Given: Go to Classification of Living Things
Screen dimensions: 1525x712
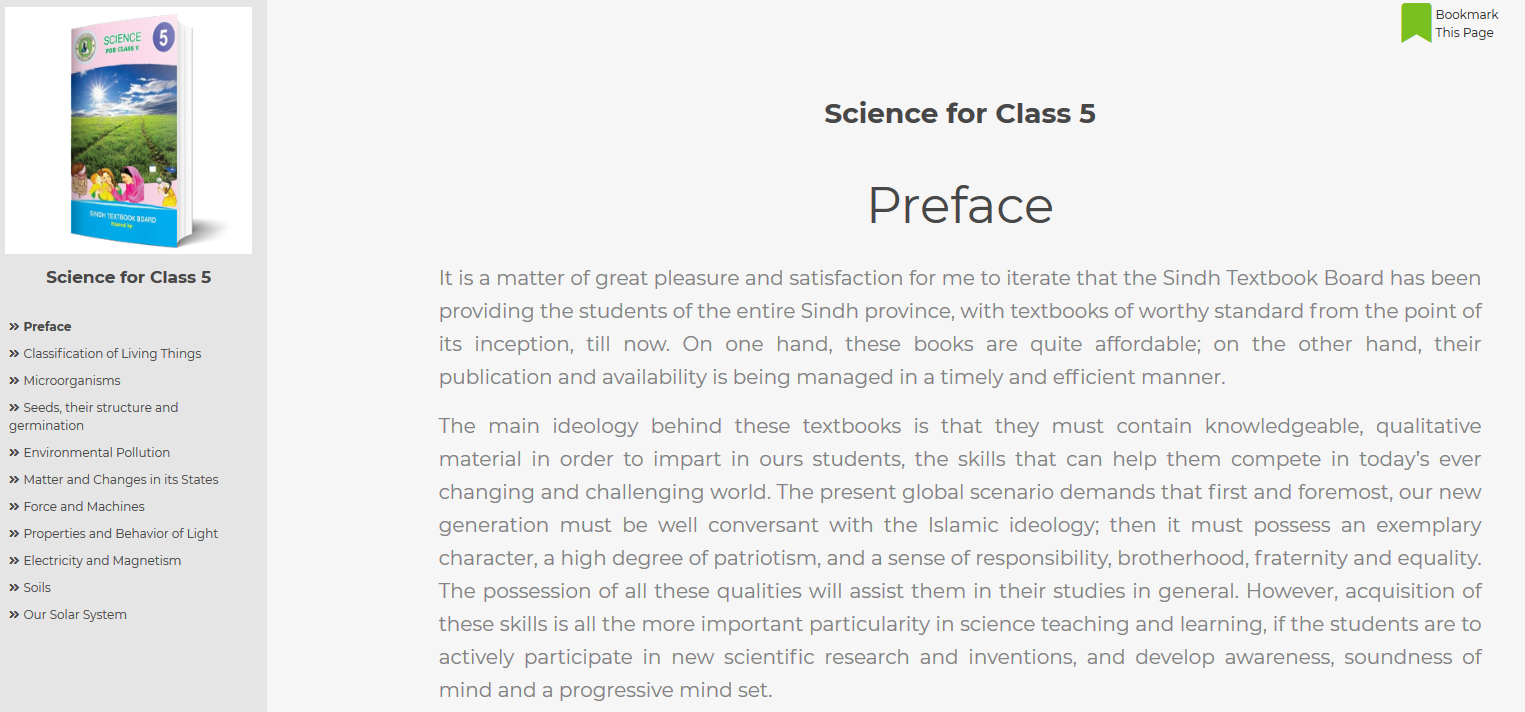Looking at the screenshot, I should [112, 353].
